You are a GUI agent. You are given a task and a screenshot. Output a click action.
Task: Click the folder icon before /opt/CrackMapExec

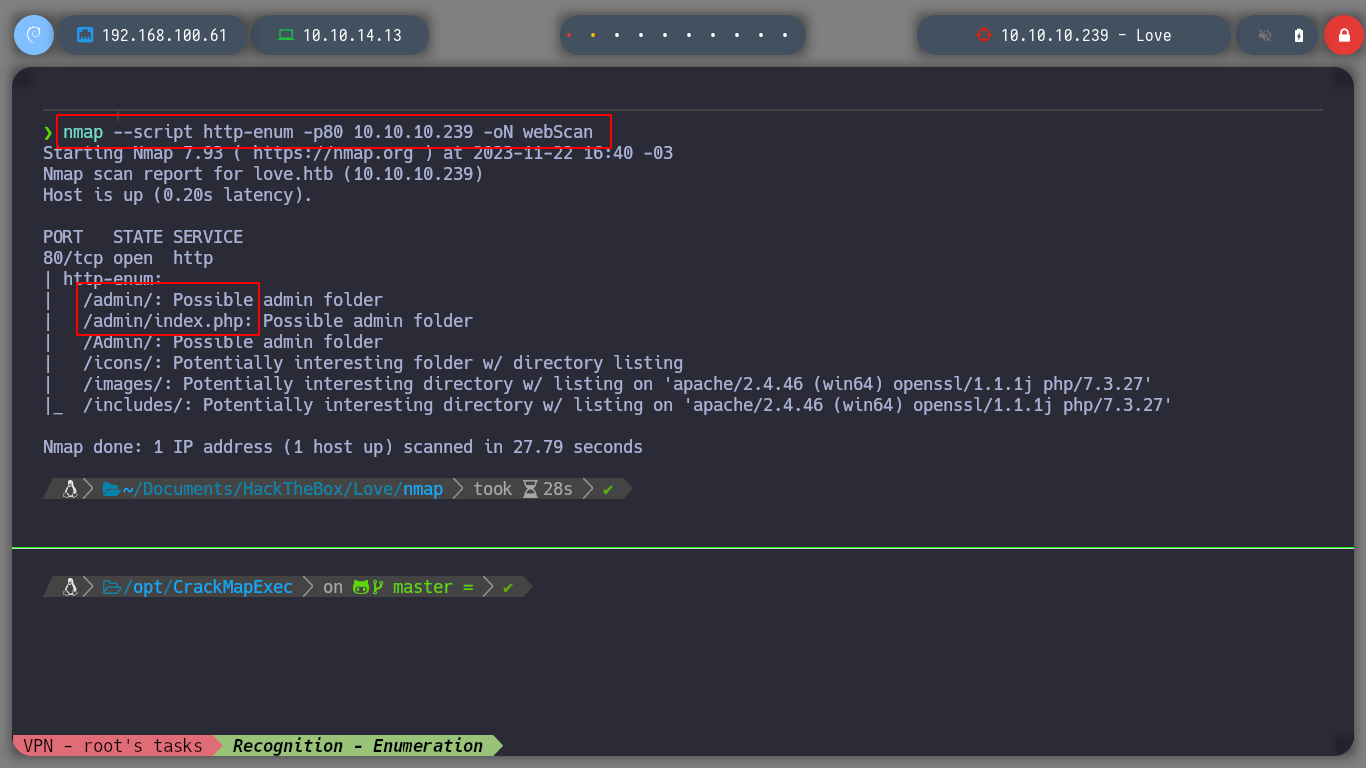click(112, 587)
